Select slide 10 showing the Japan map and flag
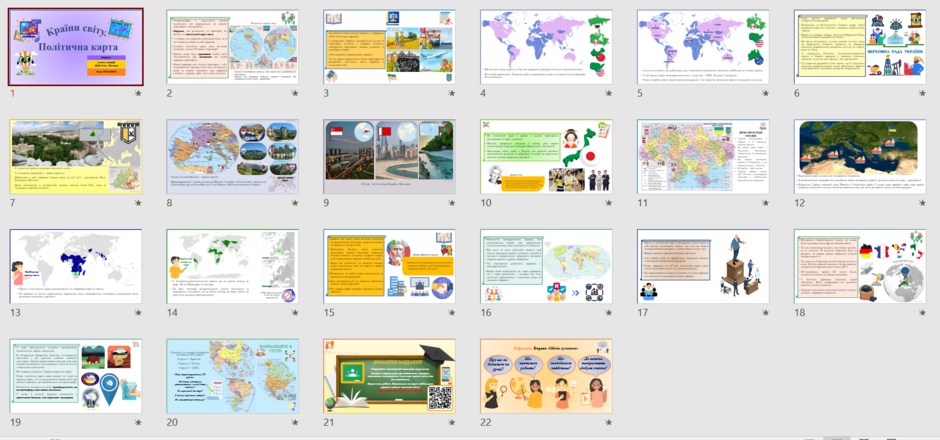This screenshot has height=440, width=940. (546, 156)
